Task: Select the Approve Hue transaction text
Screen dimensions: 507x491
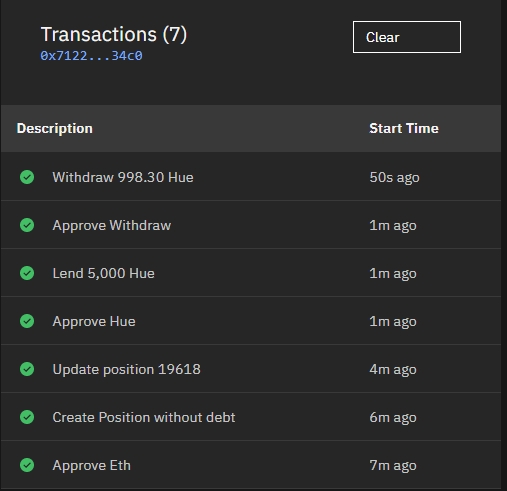Action: tap(94, 321)
